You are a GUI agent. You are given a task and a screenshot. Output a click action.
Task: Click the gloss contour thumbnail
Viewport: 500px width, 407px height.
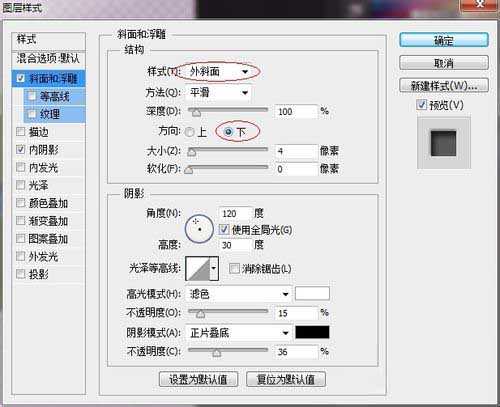tap(198, 268)
